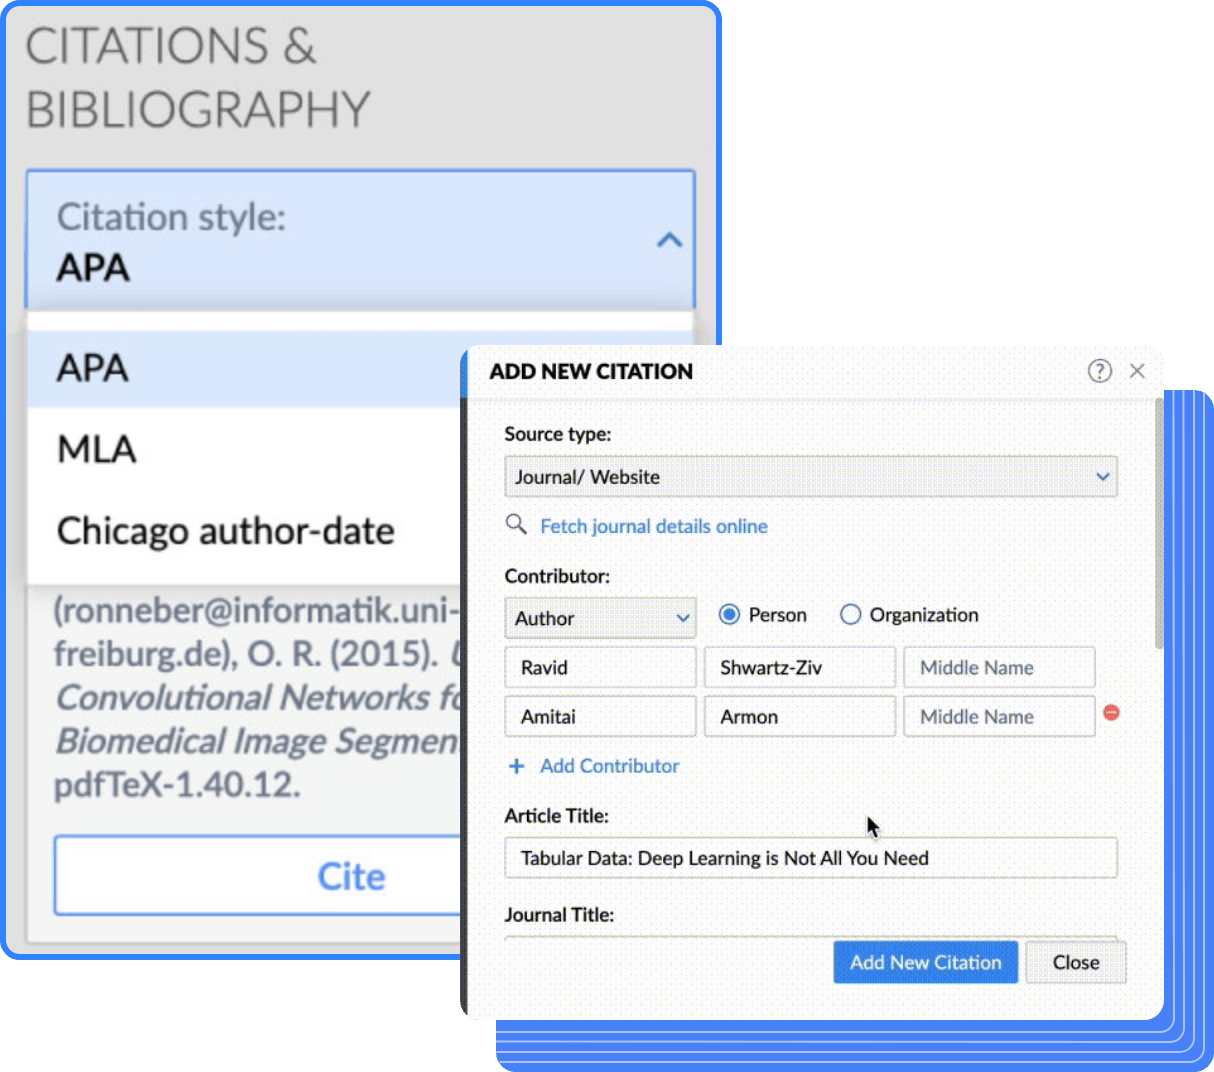Click the Citation style selector box
The height and width of the screenshot is (1072, 1214).
(x=360, y=240)
